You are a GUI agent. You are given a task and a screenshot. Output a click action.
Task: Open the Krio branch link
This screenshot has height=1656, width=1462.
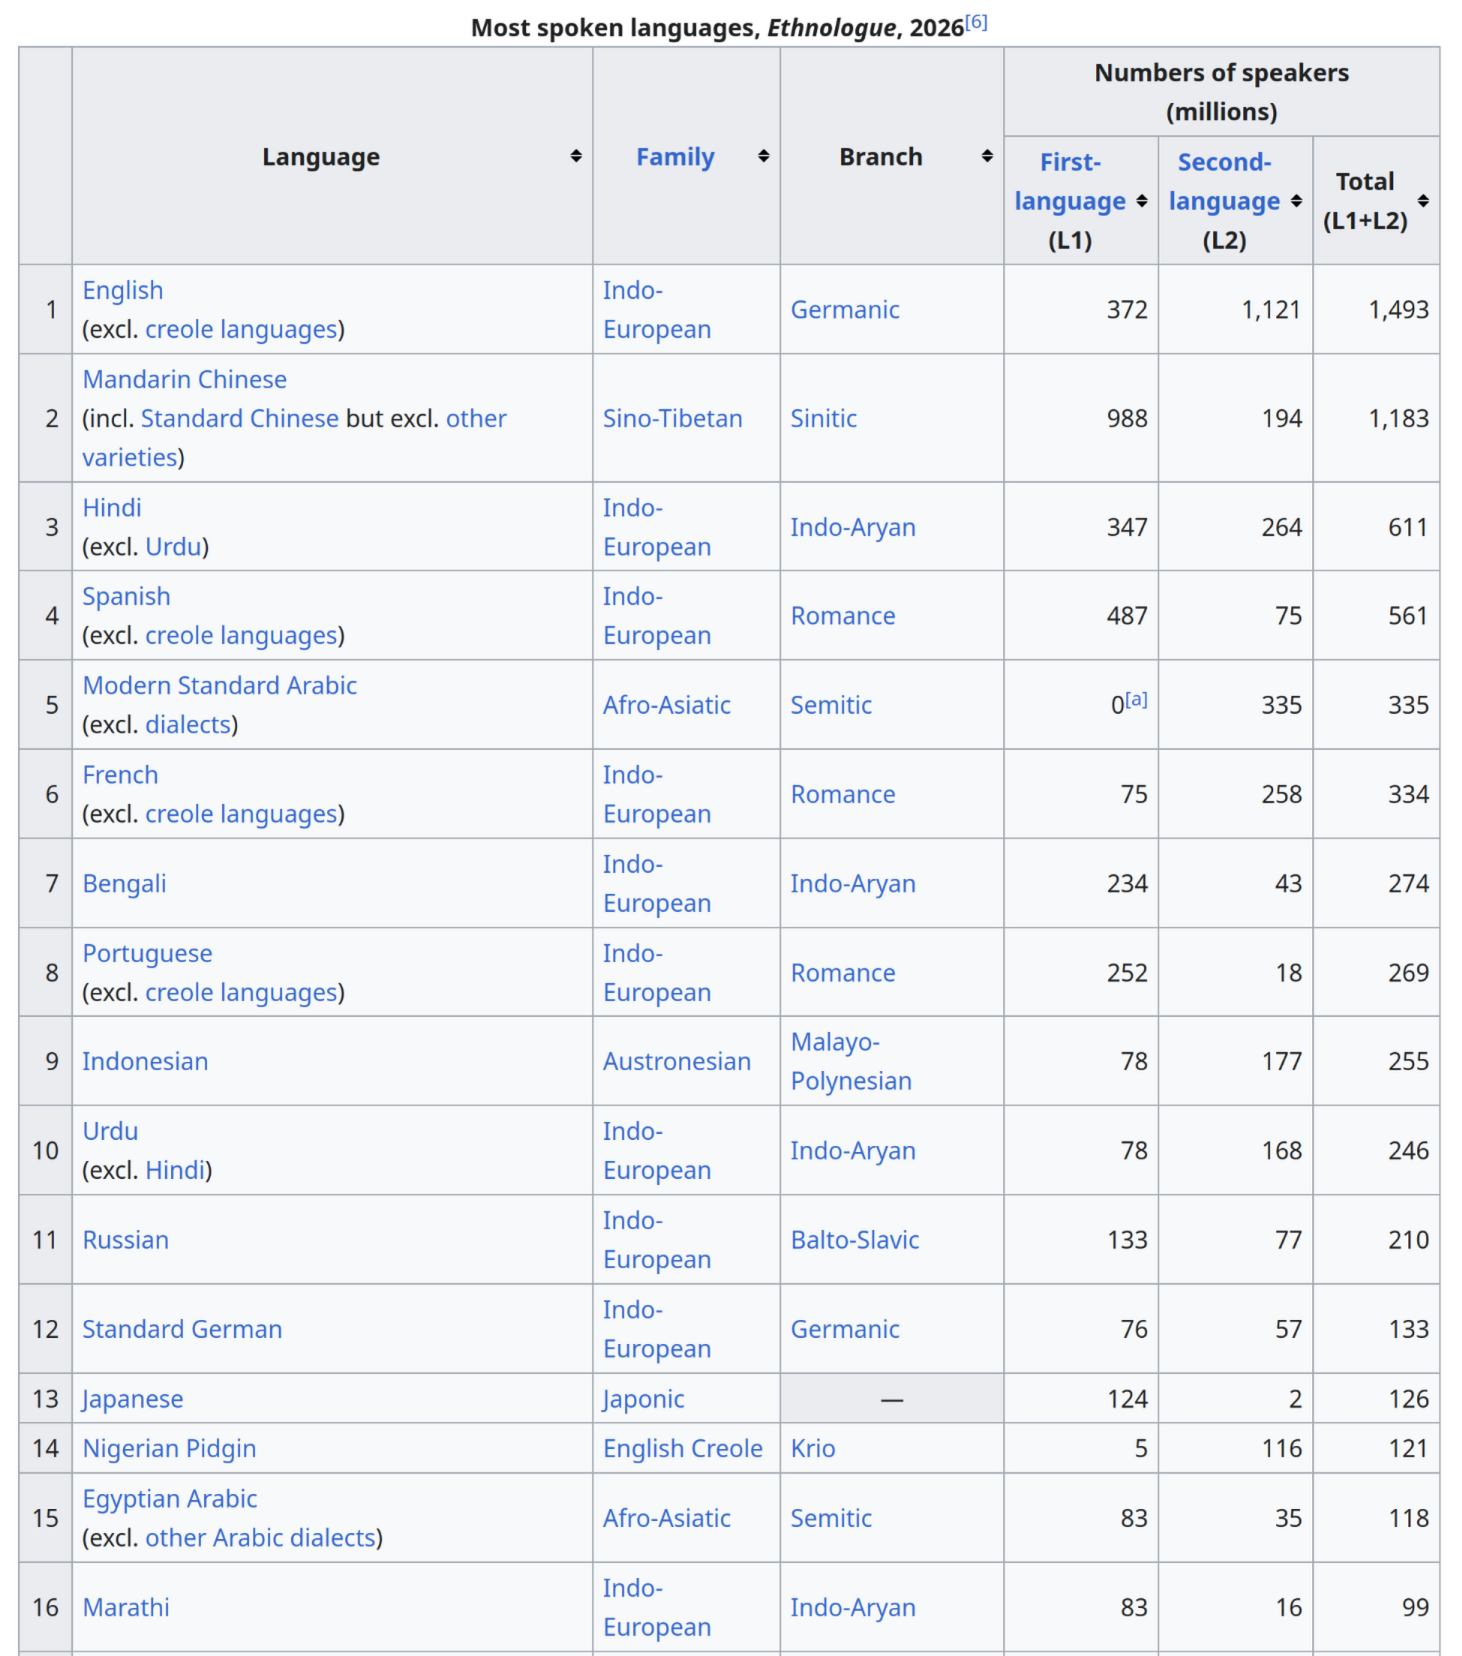pos(813,1449)
